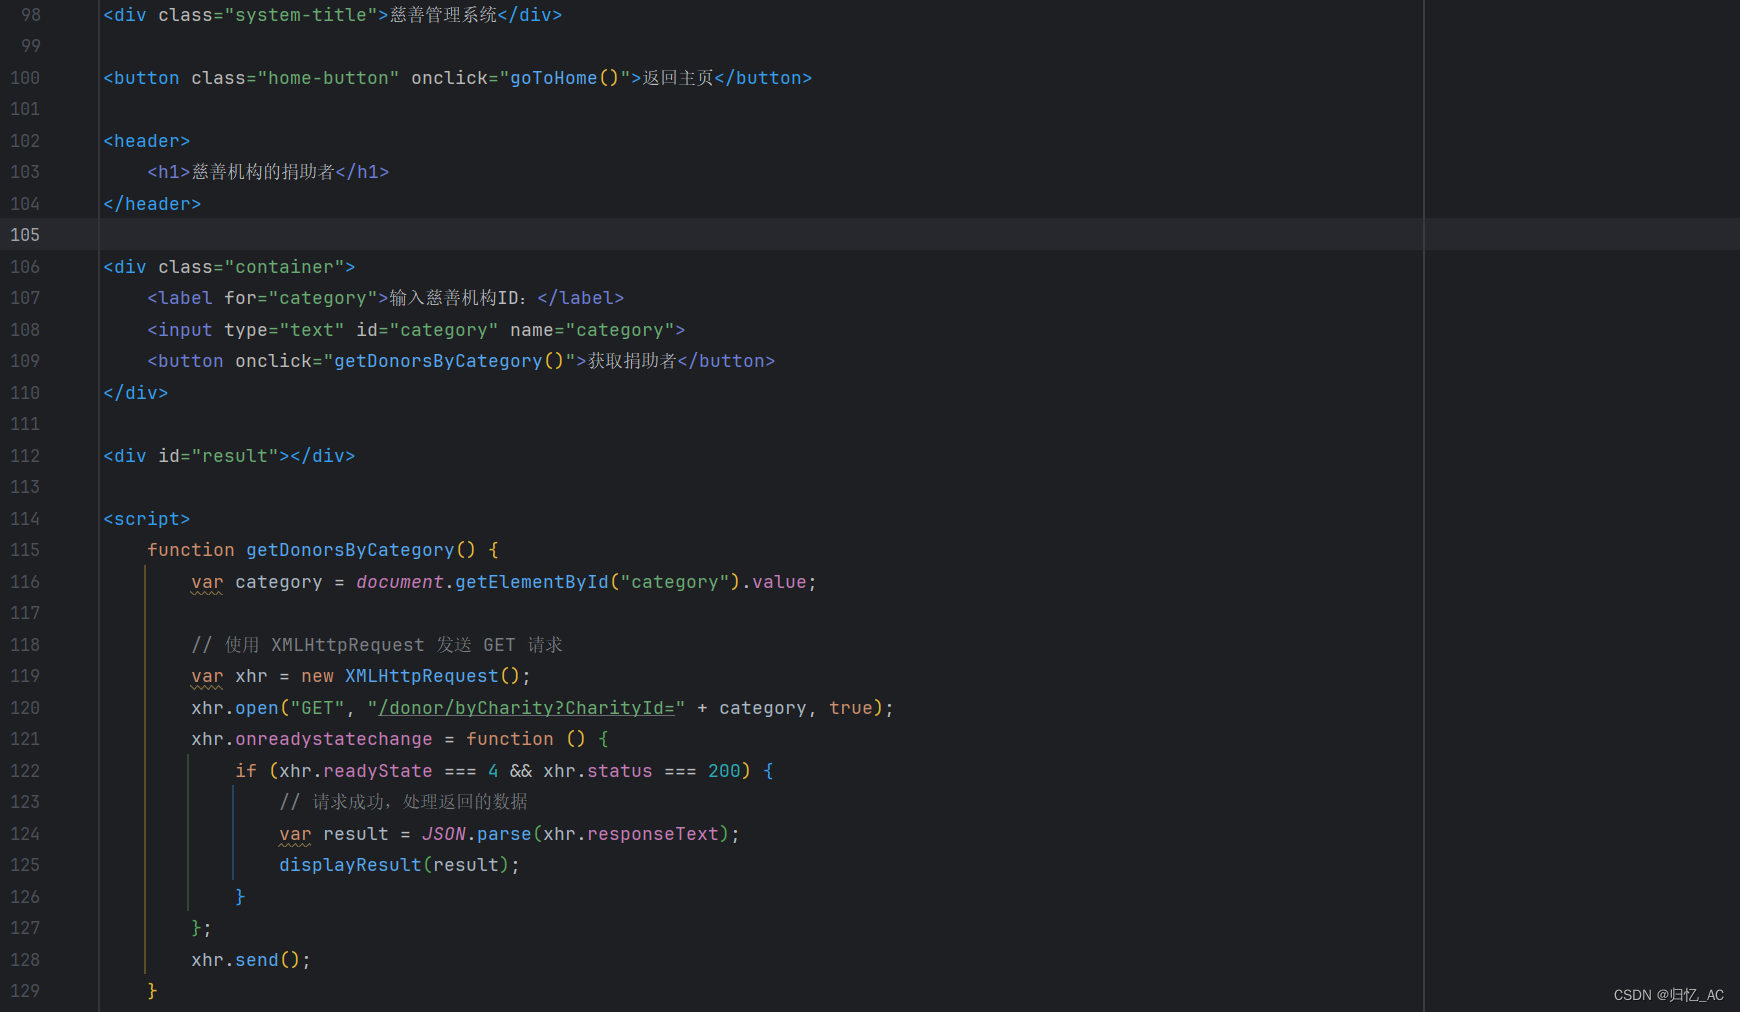Image resolution: width=1740 pixels, height=1012 pixels.
Task: Click the goToHome() onclick handler
Action: pos(565,78)
